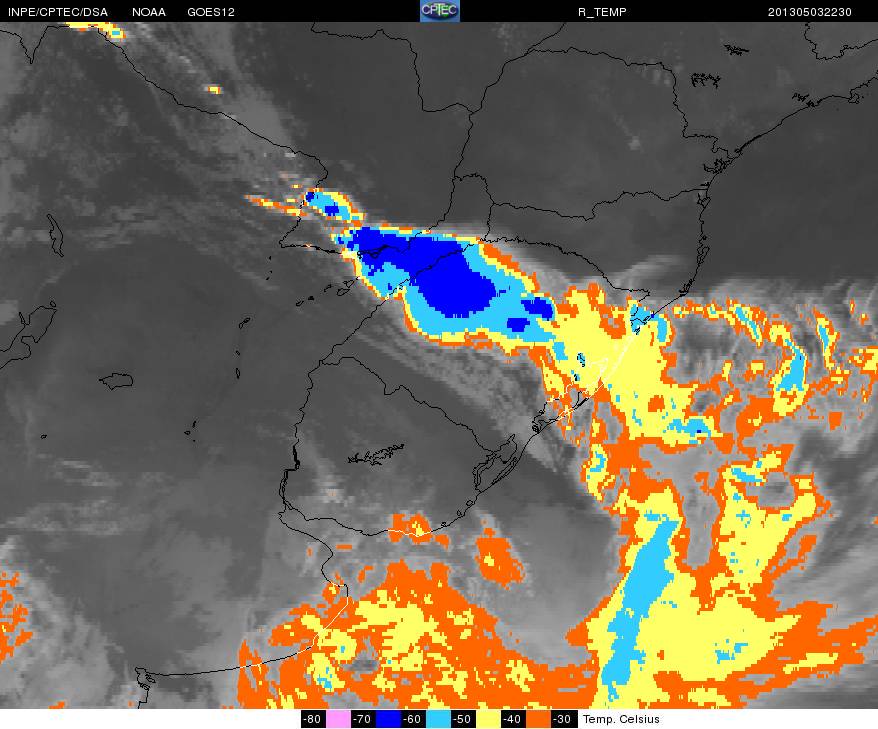Click the -40 legend value
This screenshot has height=729, width=878.
(512, 719)
